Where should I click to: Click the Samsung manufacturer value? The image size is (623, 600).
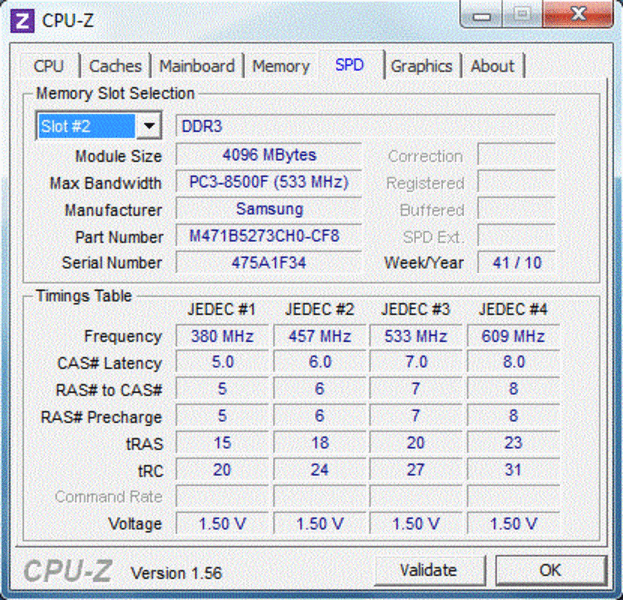click(x=269, y=209)
